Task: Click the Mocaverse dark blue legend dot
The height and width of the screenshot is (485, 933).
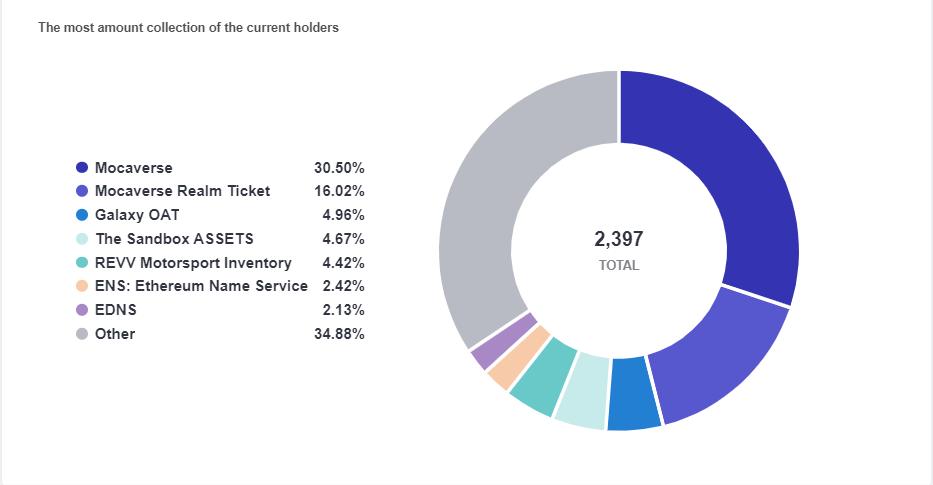Action: 82,168
